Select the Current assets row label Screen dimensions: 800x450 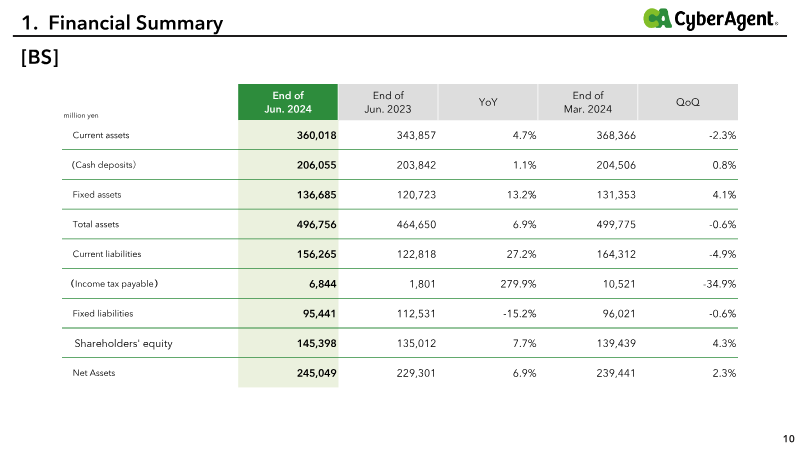pos(101,135)
